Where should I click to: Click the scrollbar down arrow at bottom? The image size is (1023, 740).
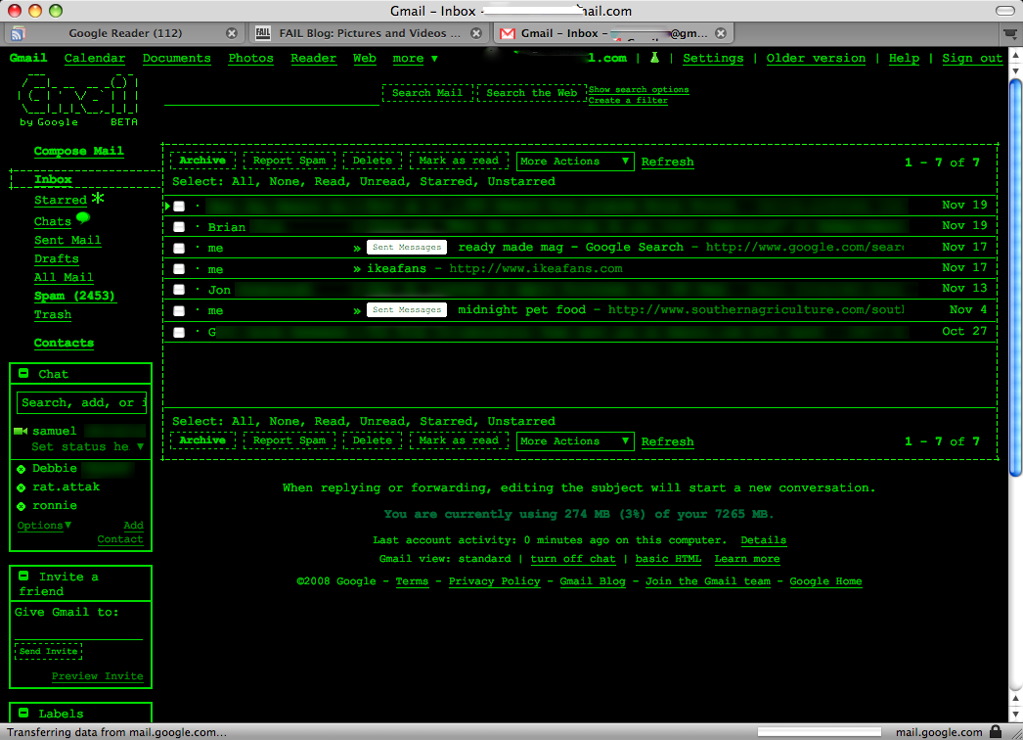pyautogui.click(x=1015, y=714)
